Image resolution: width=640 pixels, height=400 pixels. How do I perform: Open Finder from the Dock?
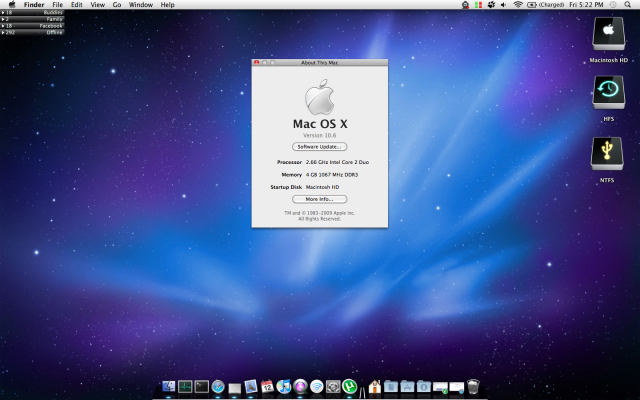169,386
